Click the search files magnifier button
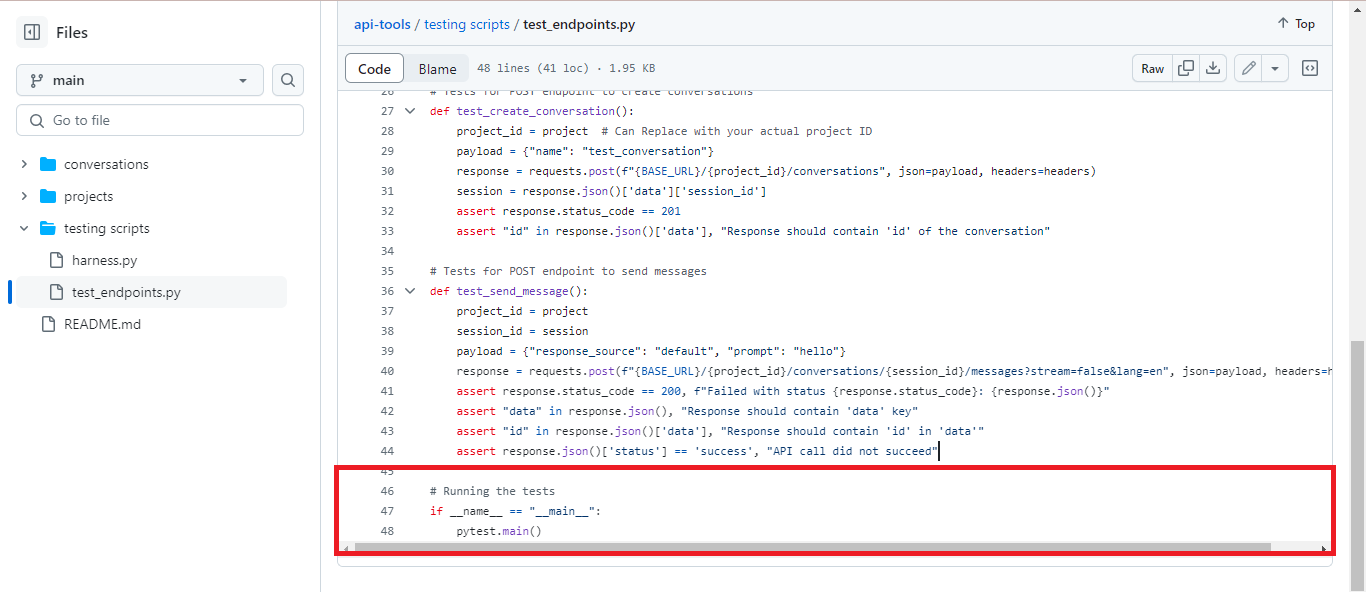The height and width of the screenshot is (592, 1366). pyautogui.click(x=288, y=80)
